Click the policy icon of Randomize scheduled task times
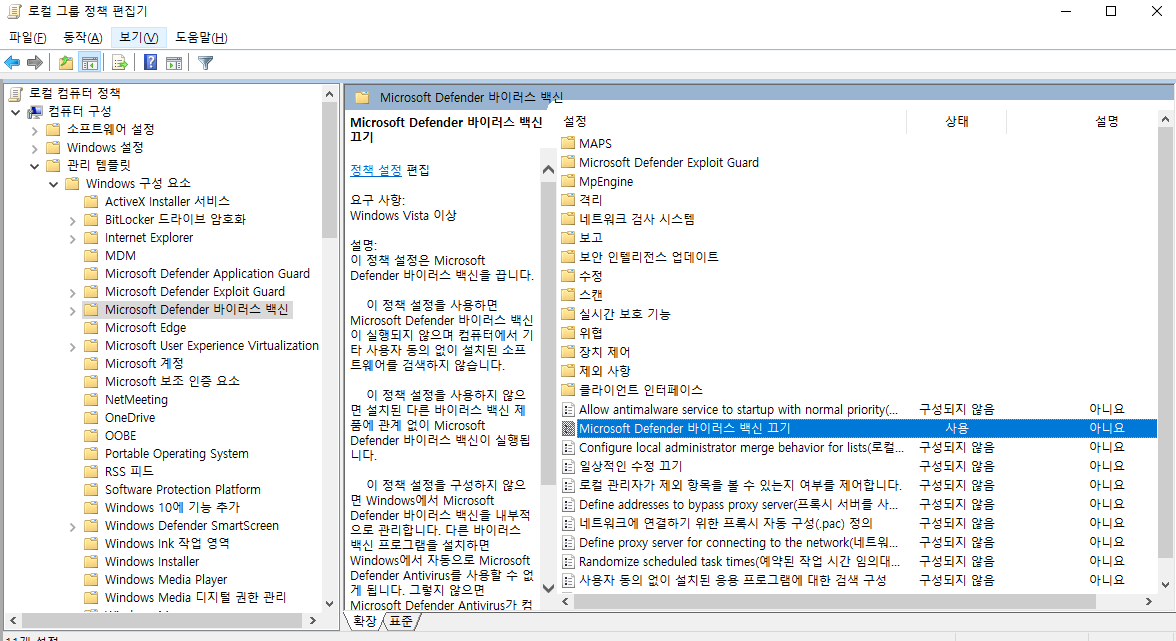The image size is (1176, 641). coord(568,562)
